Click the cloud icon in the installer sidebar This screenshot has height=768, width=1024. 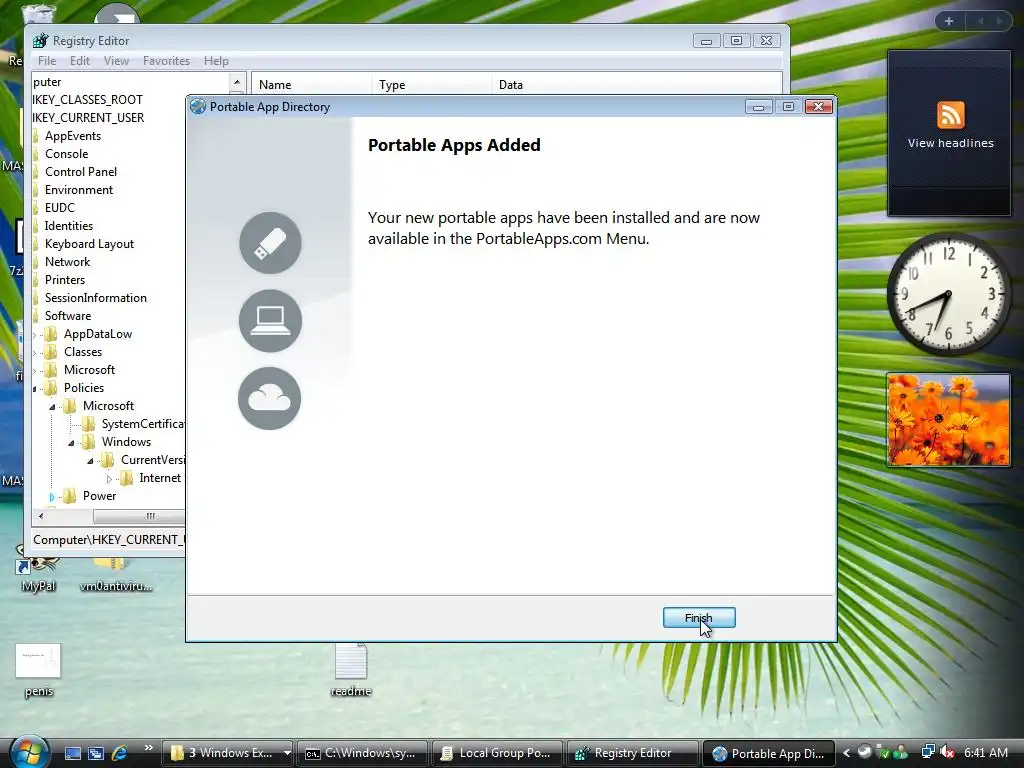pos(270,398)
